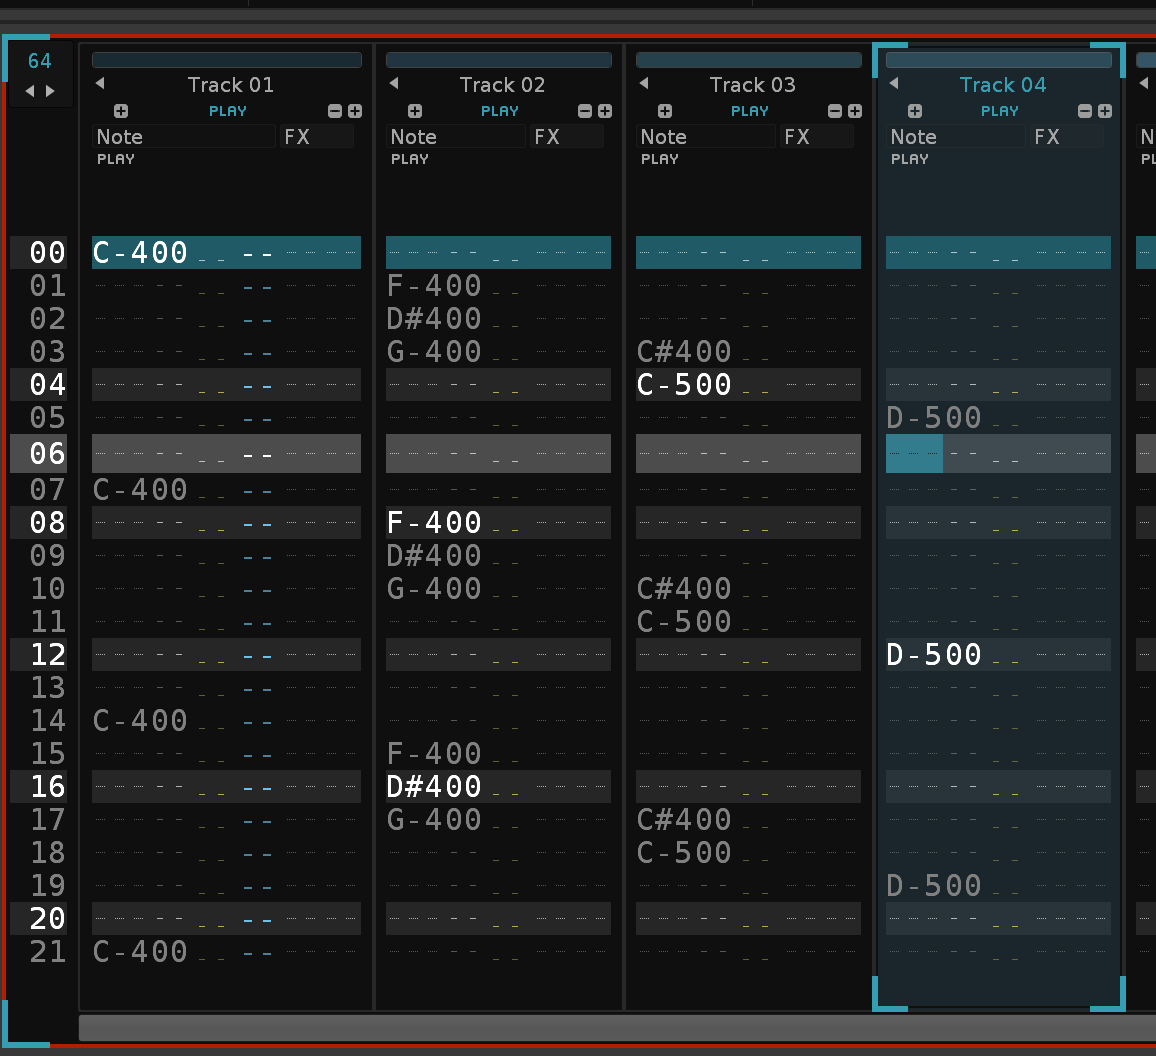Toggle Track 03 PLAY mute state

[750, 111]
